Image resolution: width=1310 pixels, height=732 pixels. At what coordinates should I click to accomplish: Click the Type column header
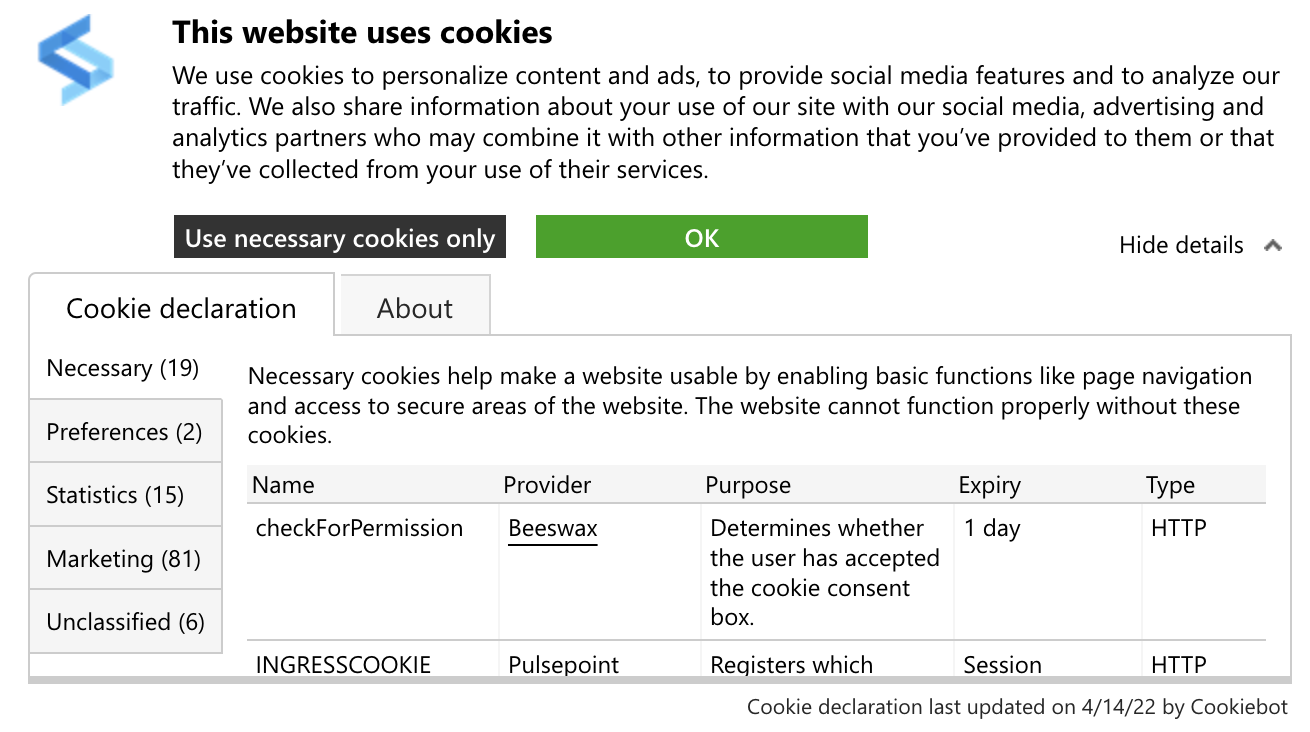(x=1170, y=485)
